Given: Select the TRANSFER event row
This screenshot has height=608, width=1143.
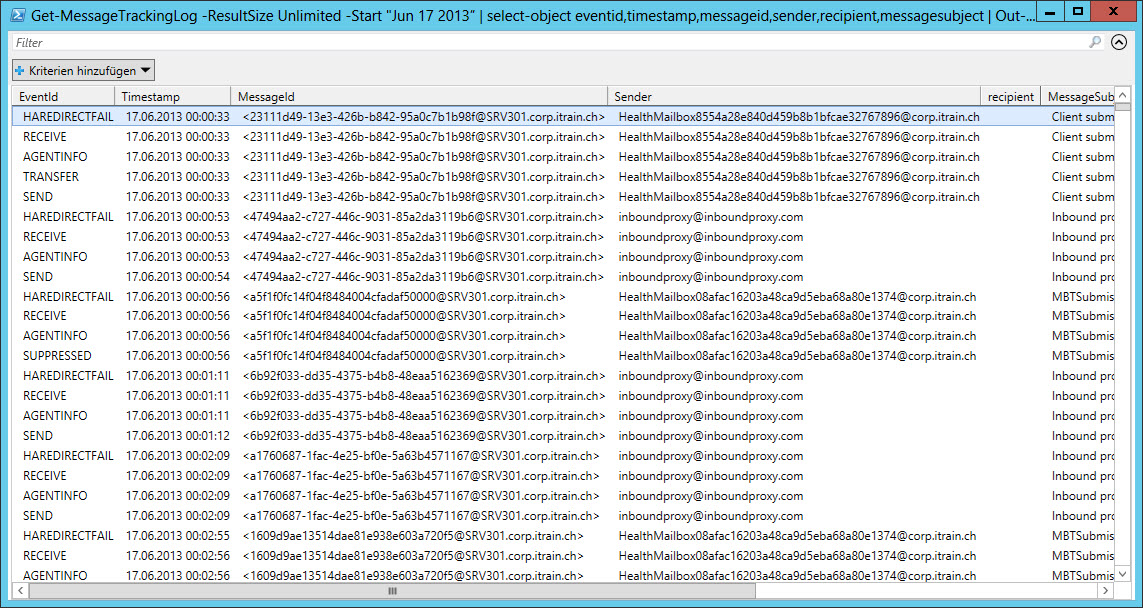Looking at the screenshot, I should point(46,176).
